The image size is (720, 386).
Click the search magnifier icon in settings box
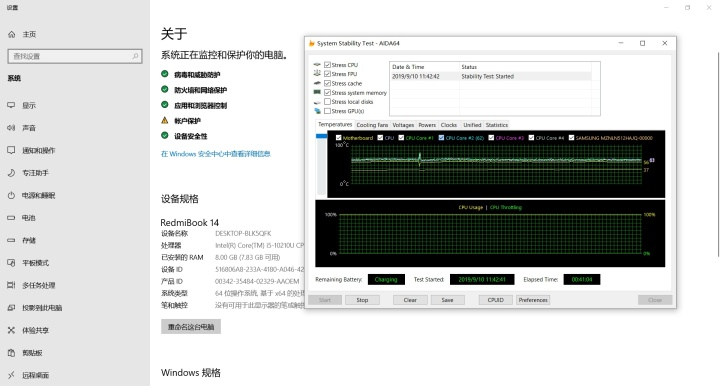[x=135, y=56]
